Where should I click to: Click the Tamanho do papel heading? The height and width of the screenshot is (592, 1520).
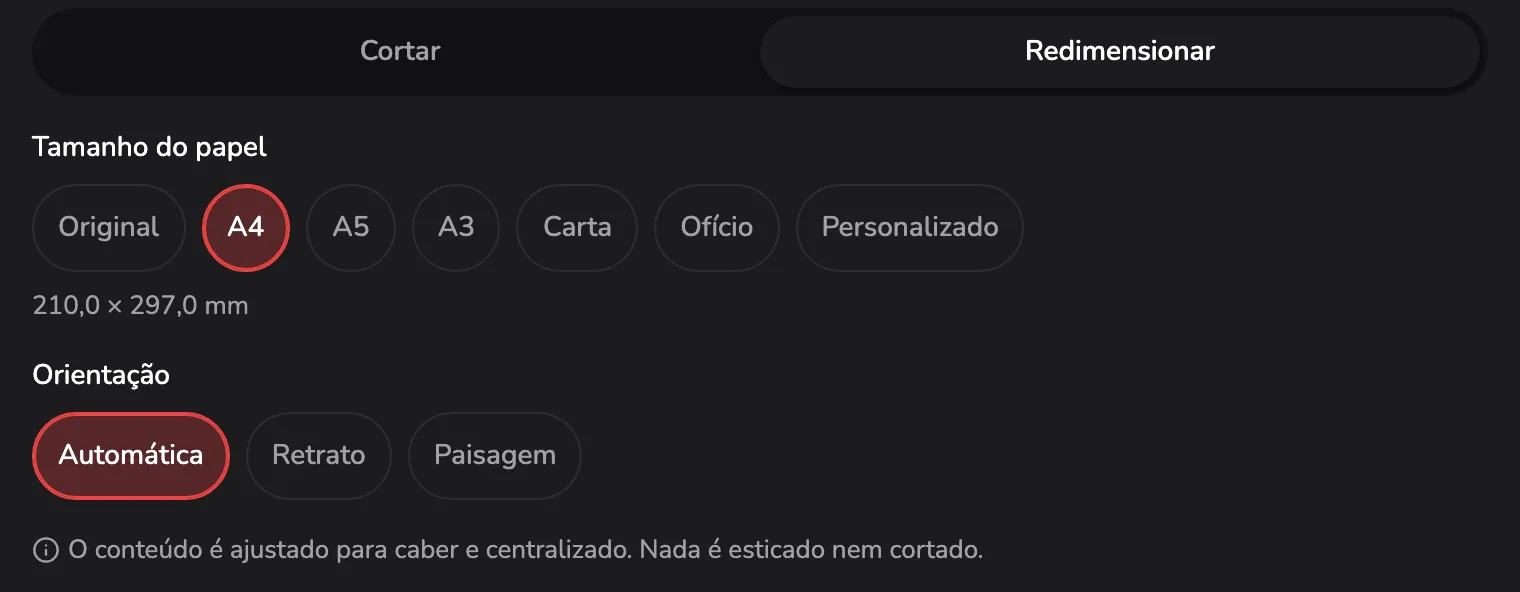click(150, 148)
